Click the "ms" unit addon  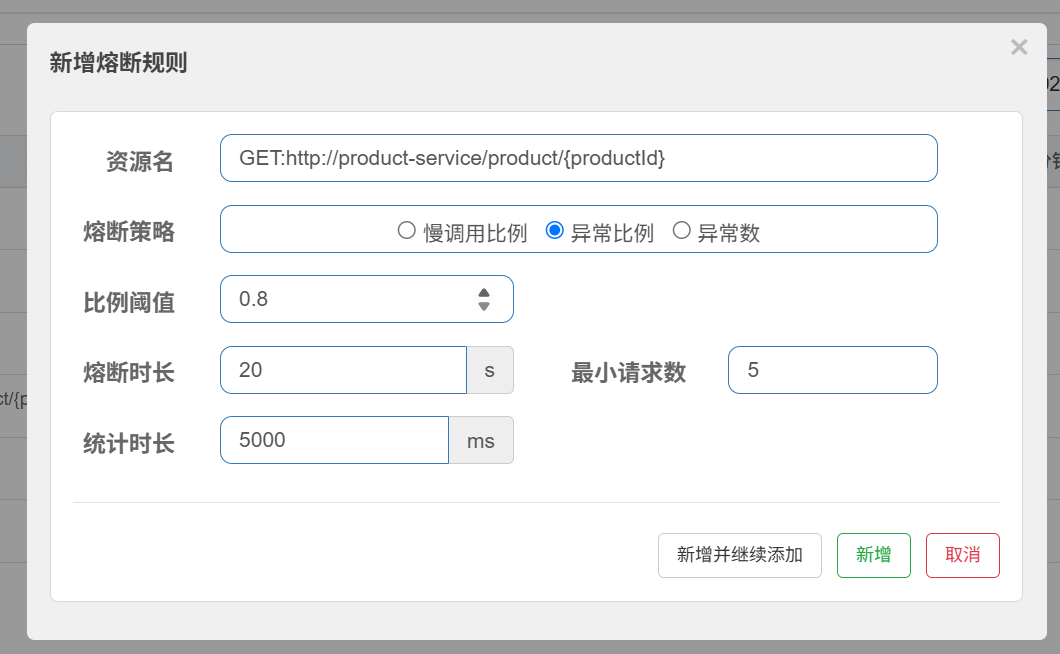coord(481,440)
